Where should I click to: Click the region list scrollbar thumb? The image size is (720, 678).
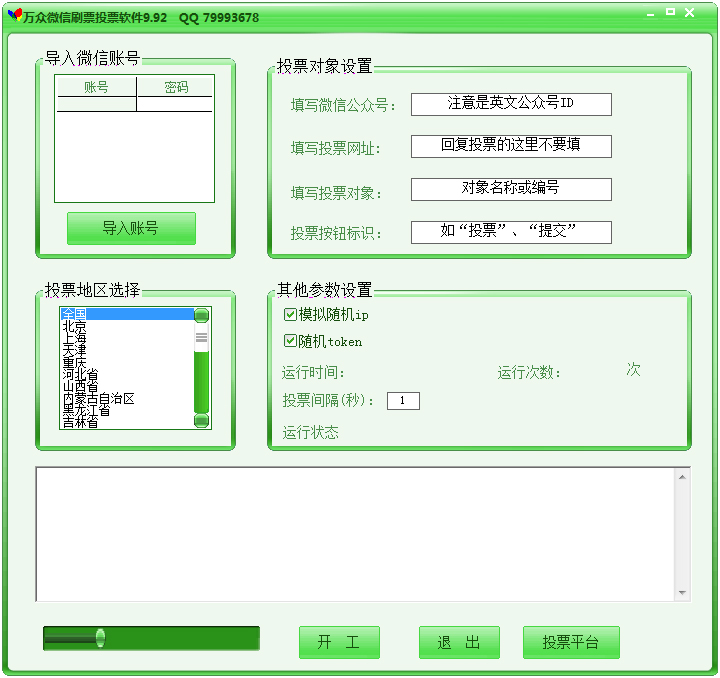point(201,337)
